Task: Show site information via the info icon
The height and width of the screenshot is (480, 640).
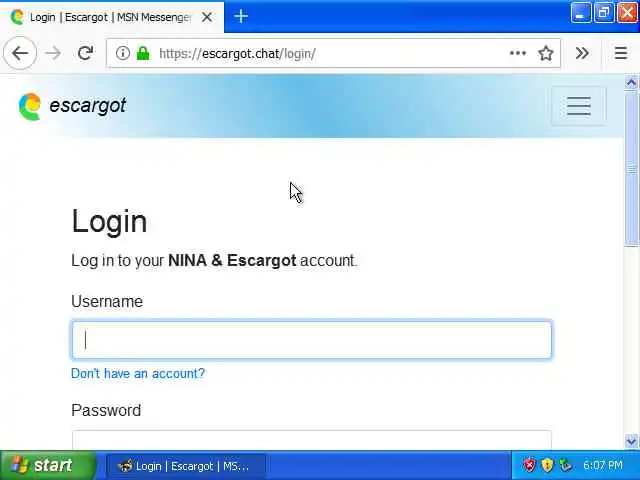Action: point(122,53)
